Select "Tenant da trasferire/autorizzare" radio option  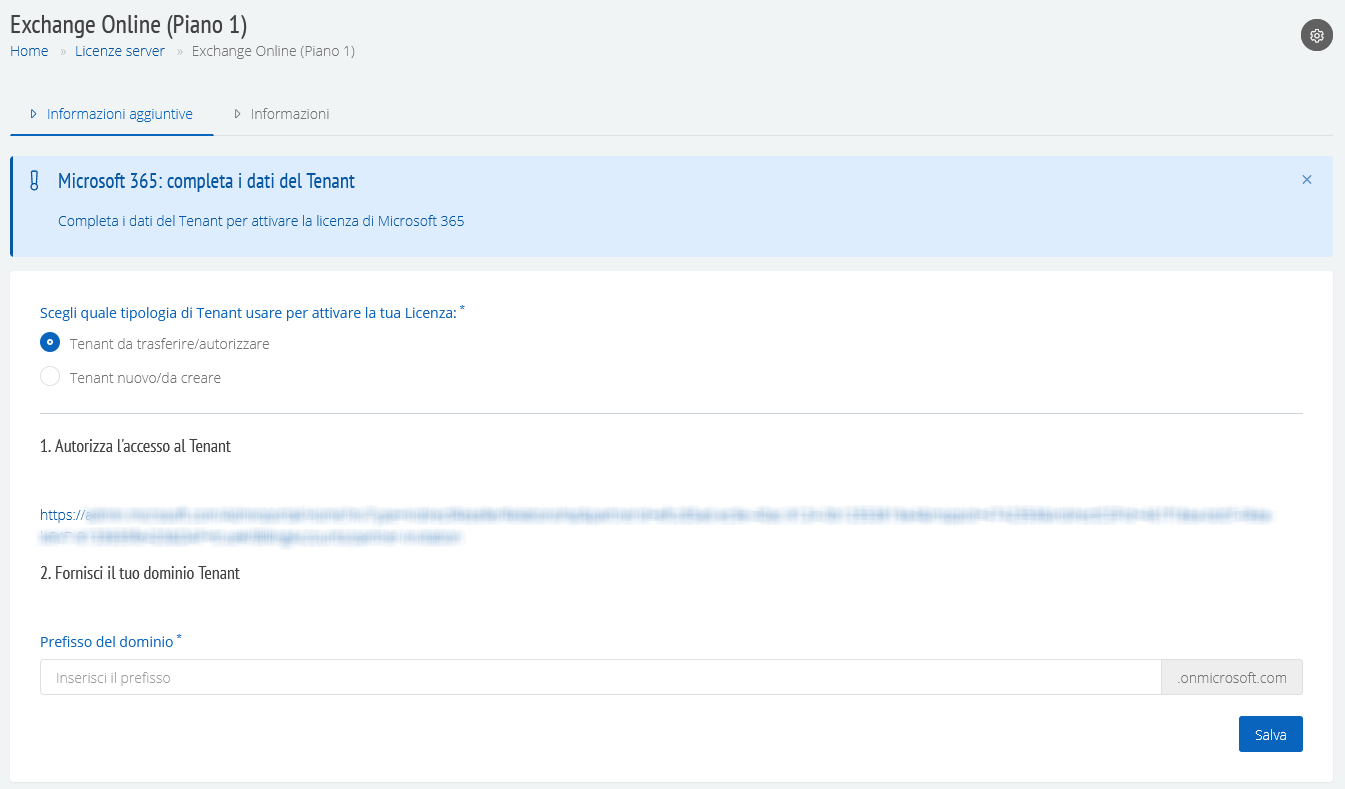(50, 343)
